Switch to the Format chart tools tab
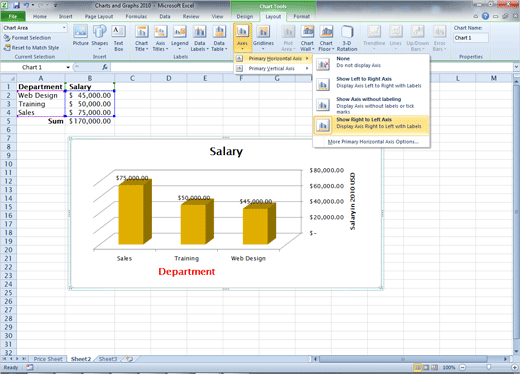Screen dimensions: 520x374 point(302,16)
